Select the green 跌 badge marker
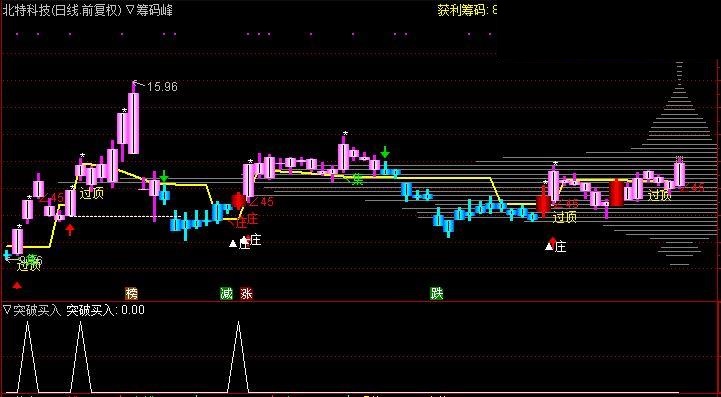Viewport: 721px width, 397px height. pos(436,293)
